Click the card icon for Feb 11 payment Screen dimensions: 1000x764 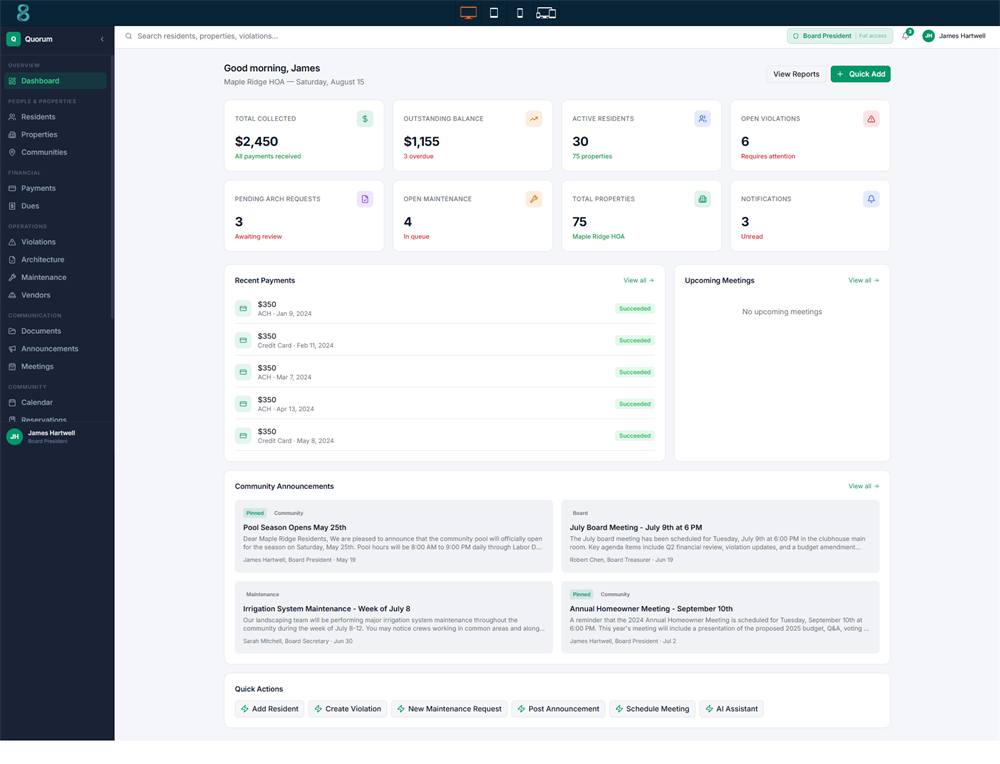(x=243, y=341)
